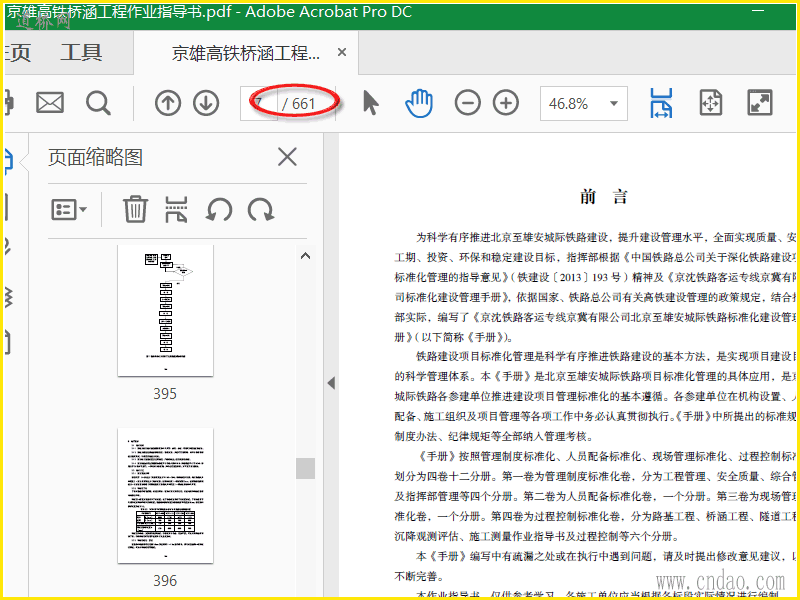Rotate pages counterclockwise
Image resolution: width=800 pixels, height=600 pixels.
(x=219, y=210)
